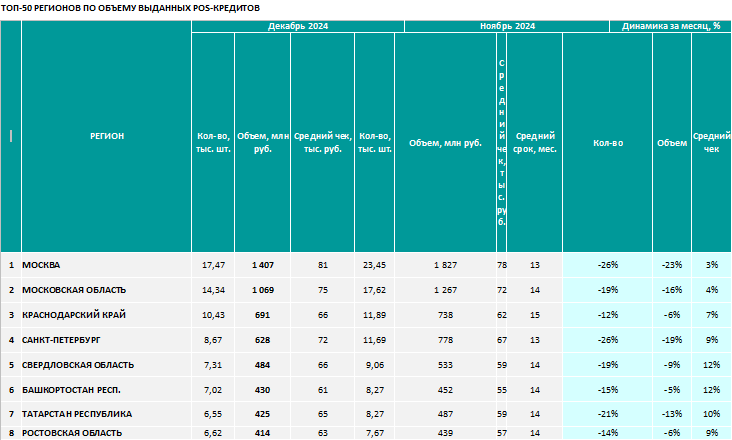The height and width of the screenshot is (440, 732).
Task: Click Московская область November count 17,62
Action: [374, 290]
